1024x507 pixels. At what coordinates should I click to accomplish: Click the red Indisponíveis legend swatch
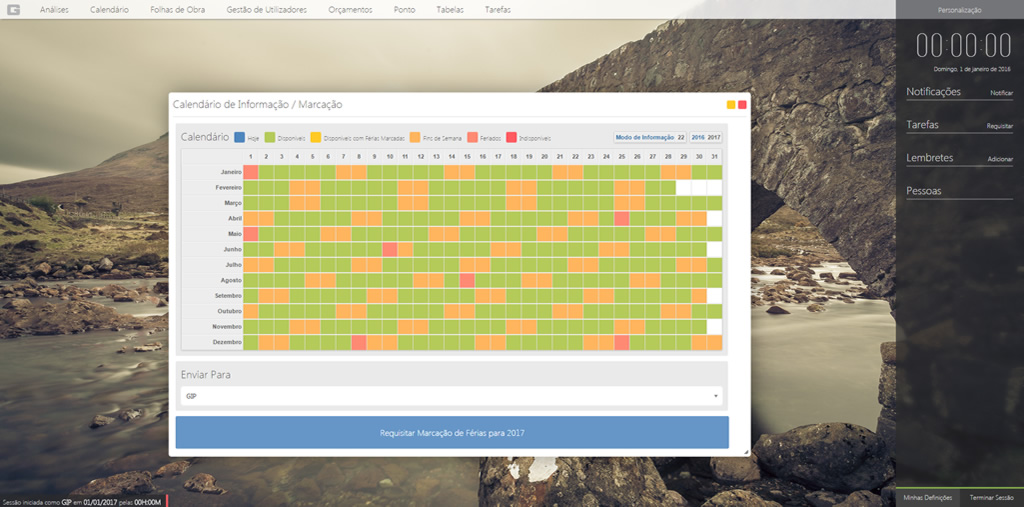pos(512,137)
